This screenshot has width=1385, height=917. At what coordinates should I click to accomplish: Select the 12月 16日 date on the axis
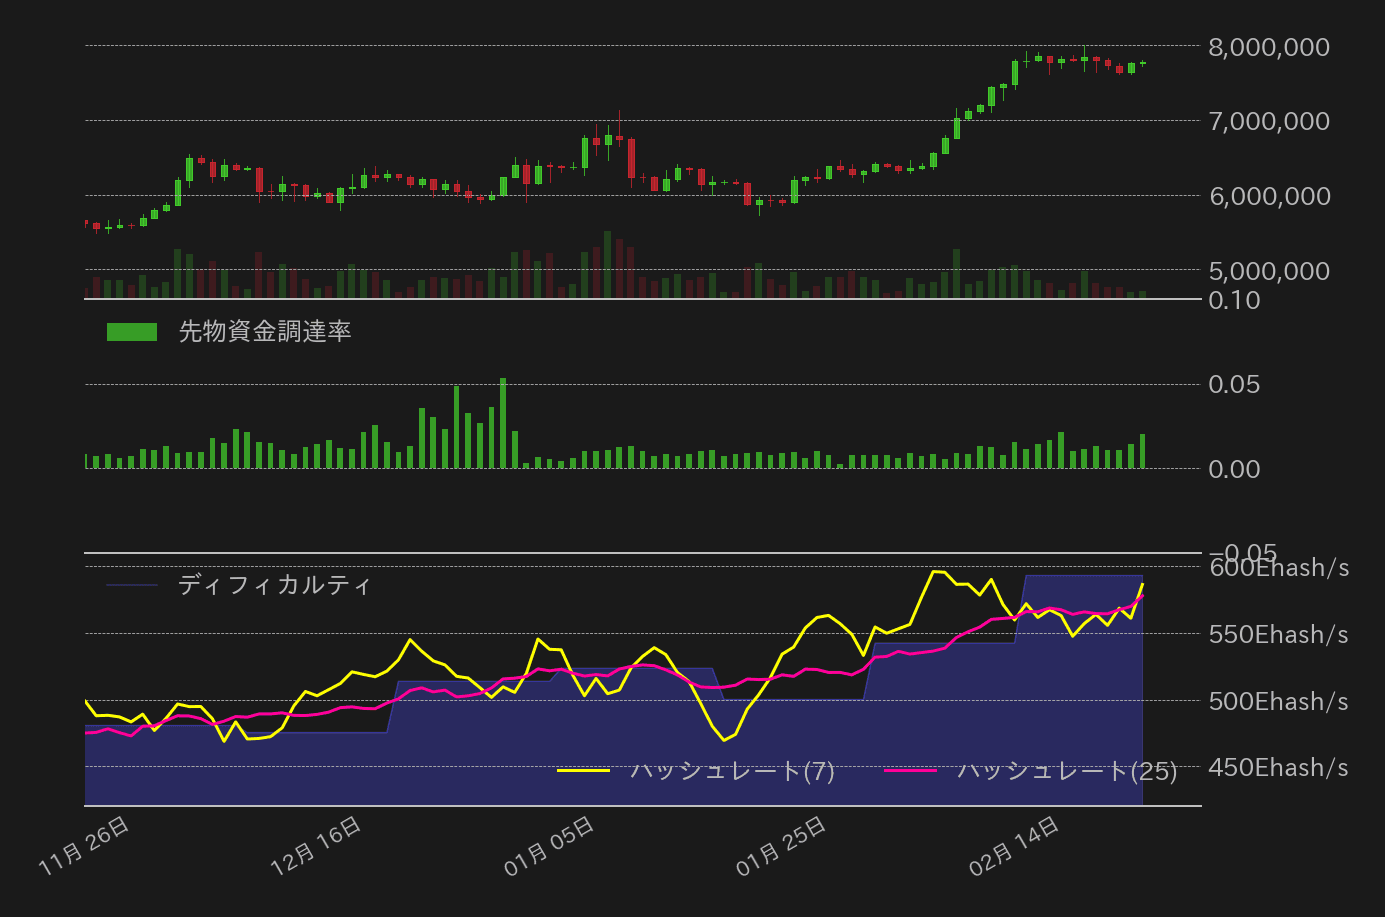(x=316, y=846)
